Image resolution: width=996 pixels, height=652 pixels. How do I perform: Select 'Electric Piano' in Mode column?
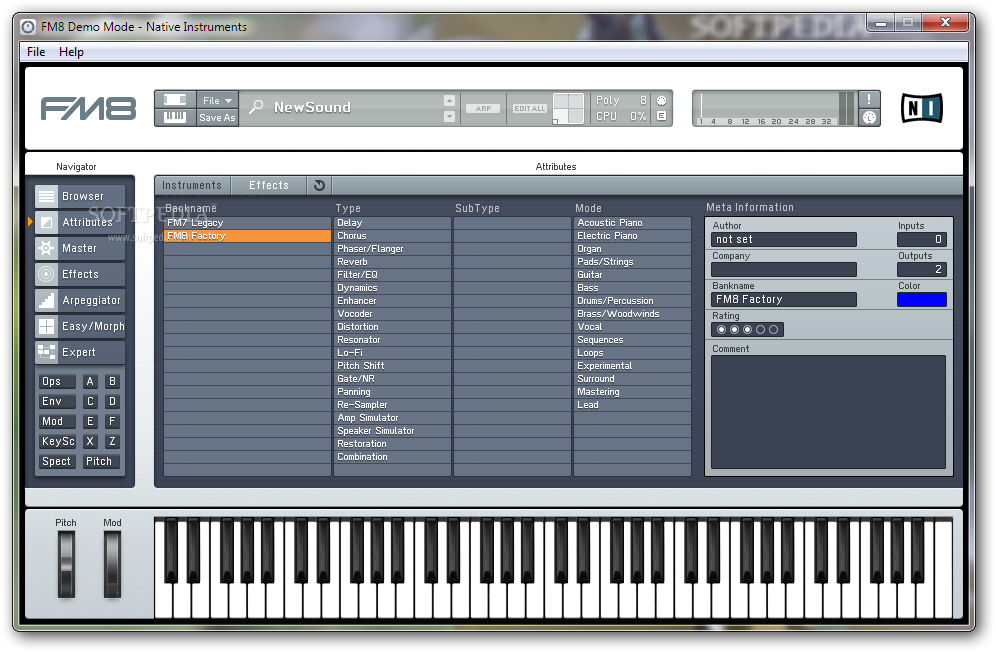[632, 236]
